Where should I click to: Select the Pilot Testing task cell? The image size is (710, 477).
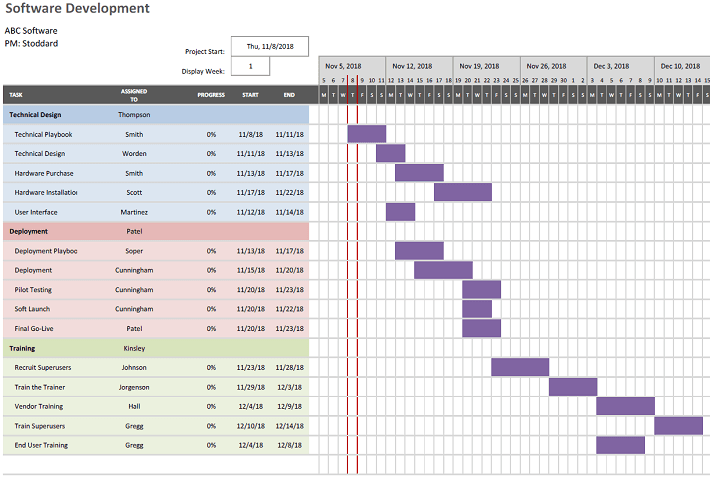click(x=33, y=289)
